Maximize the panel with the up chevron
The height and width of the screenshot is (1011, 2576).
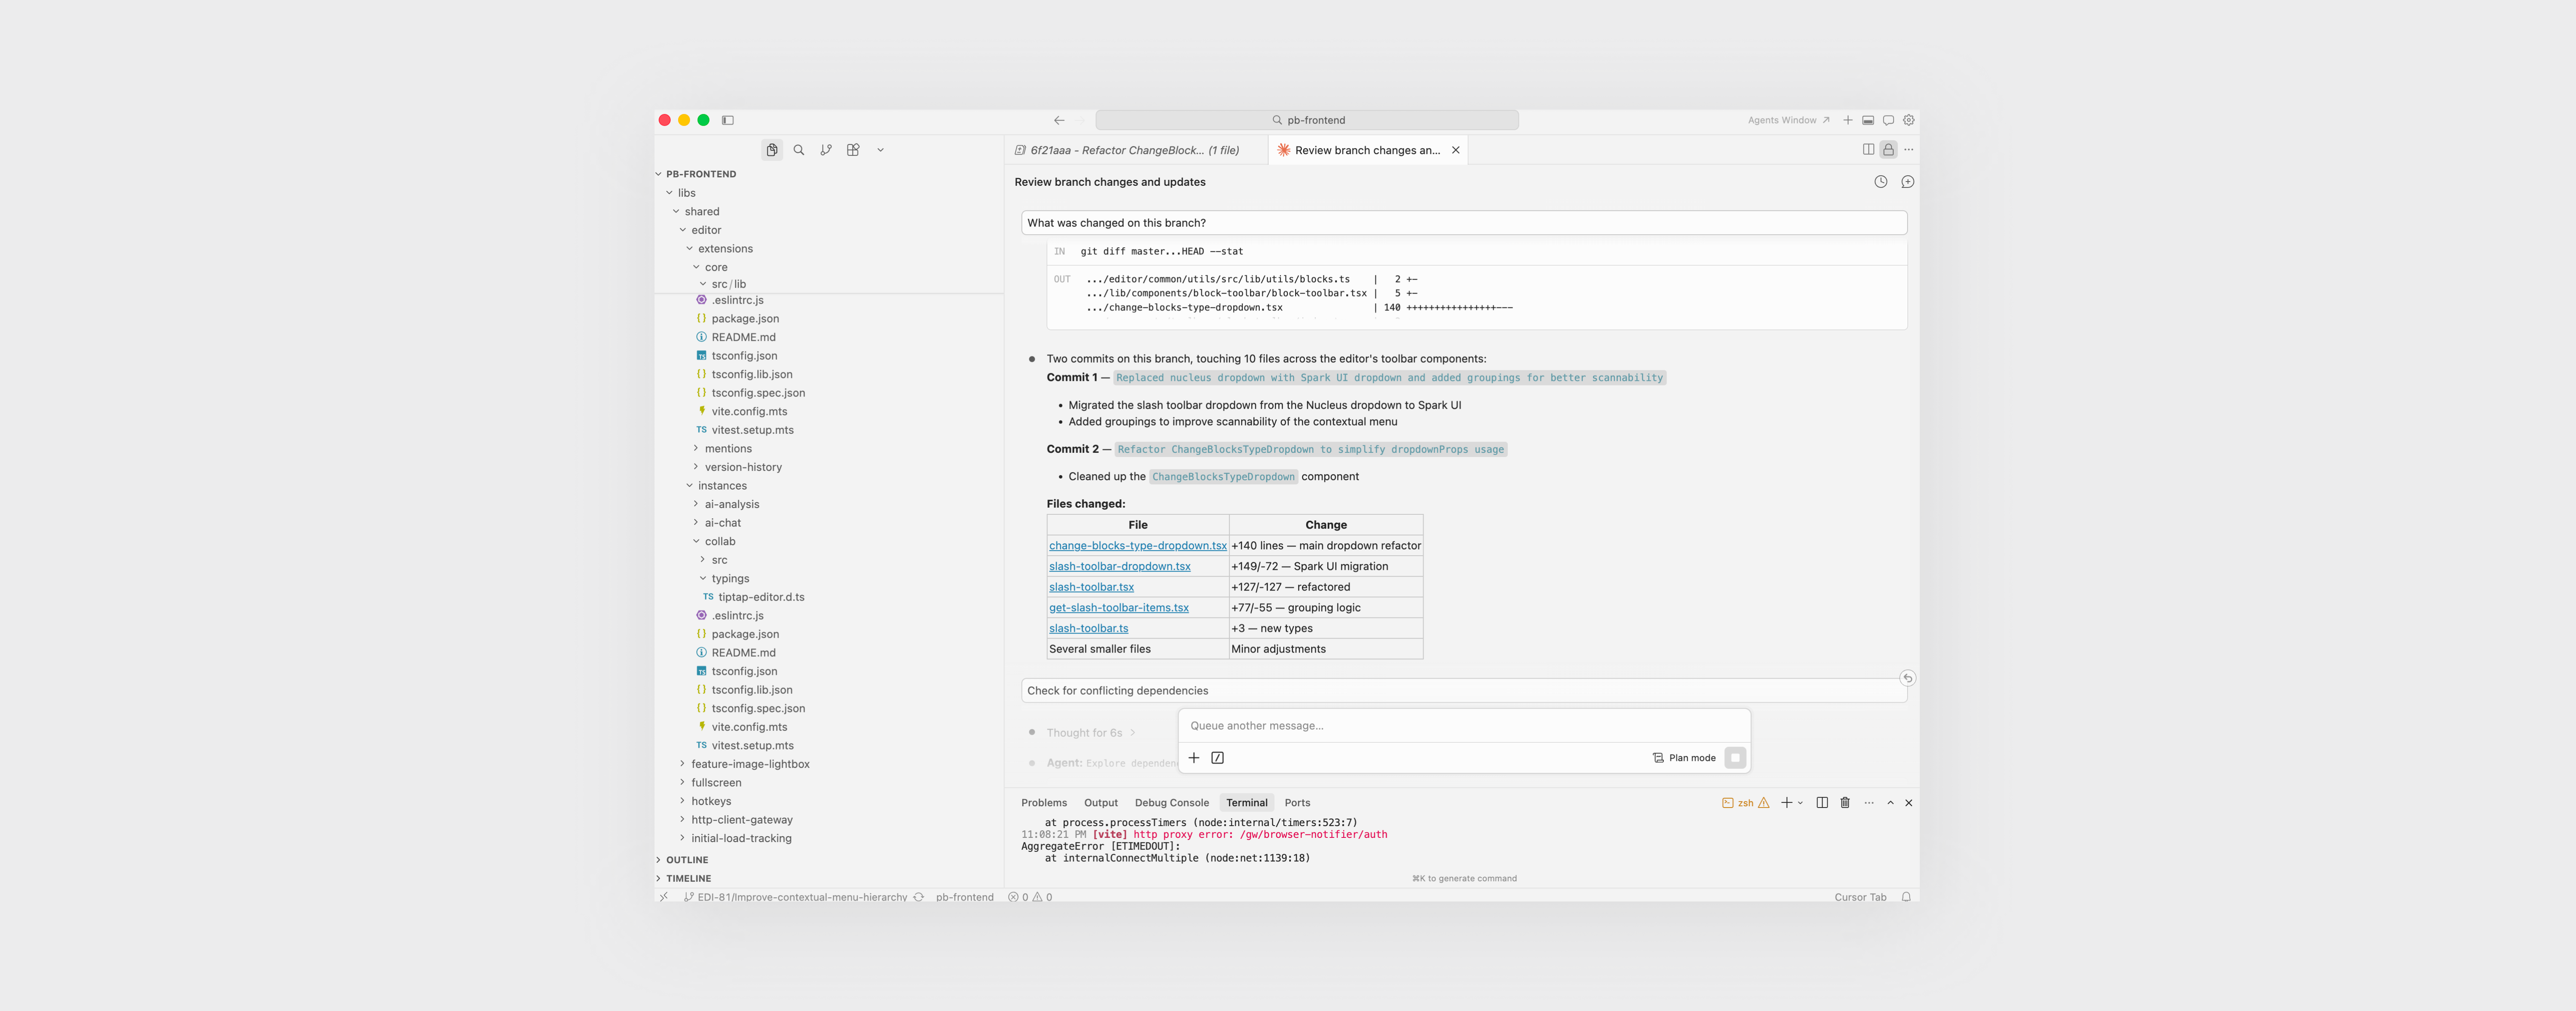coord(1890,803)
